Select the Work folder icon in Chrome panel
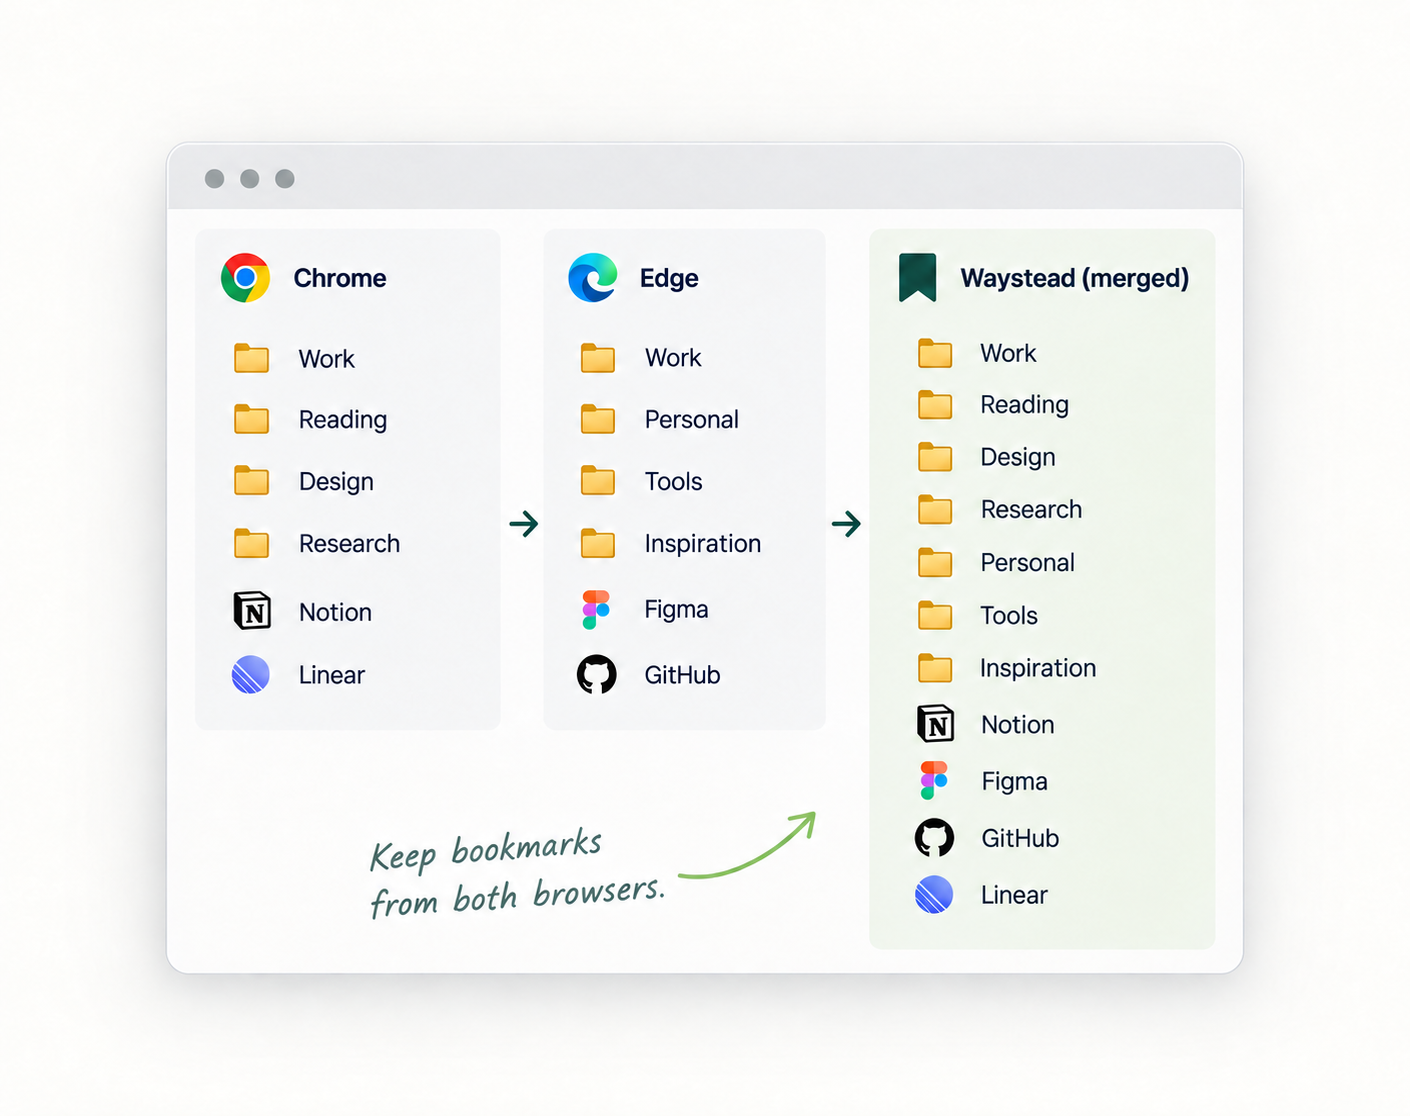The width and height of the screenshot is (1410, 1116). pos(251,358)
